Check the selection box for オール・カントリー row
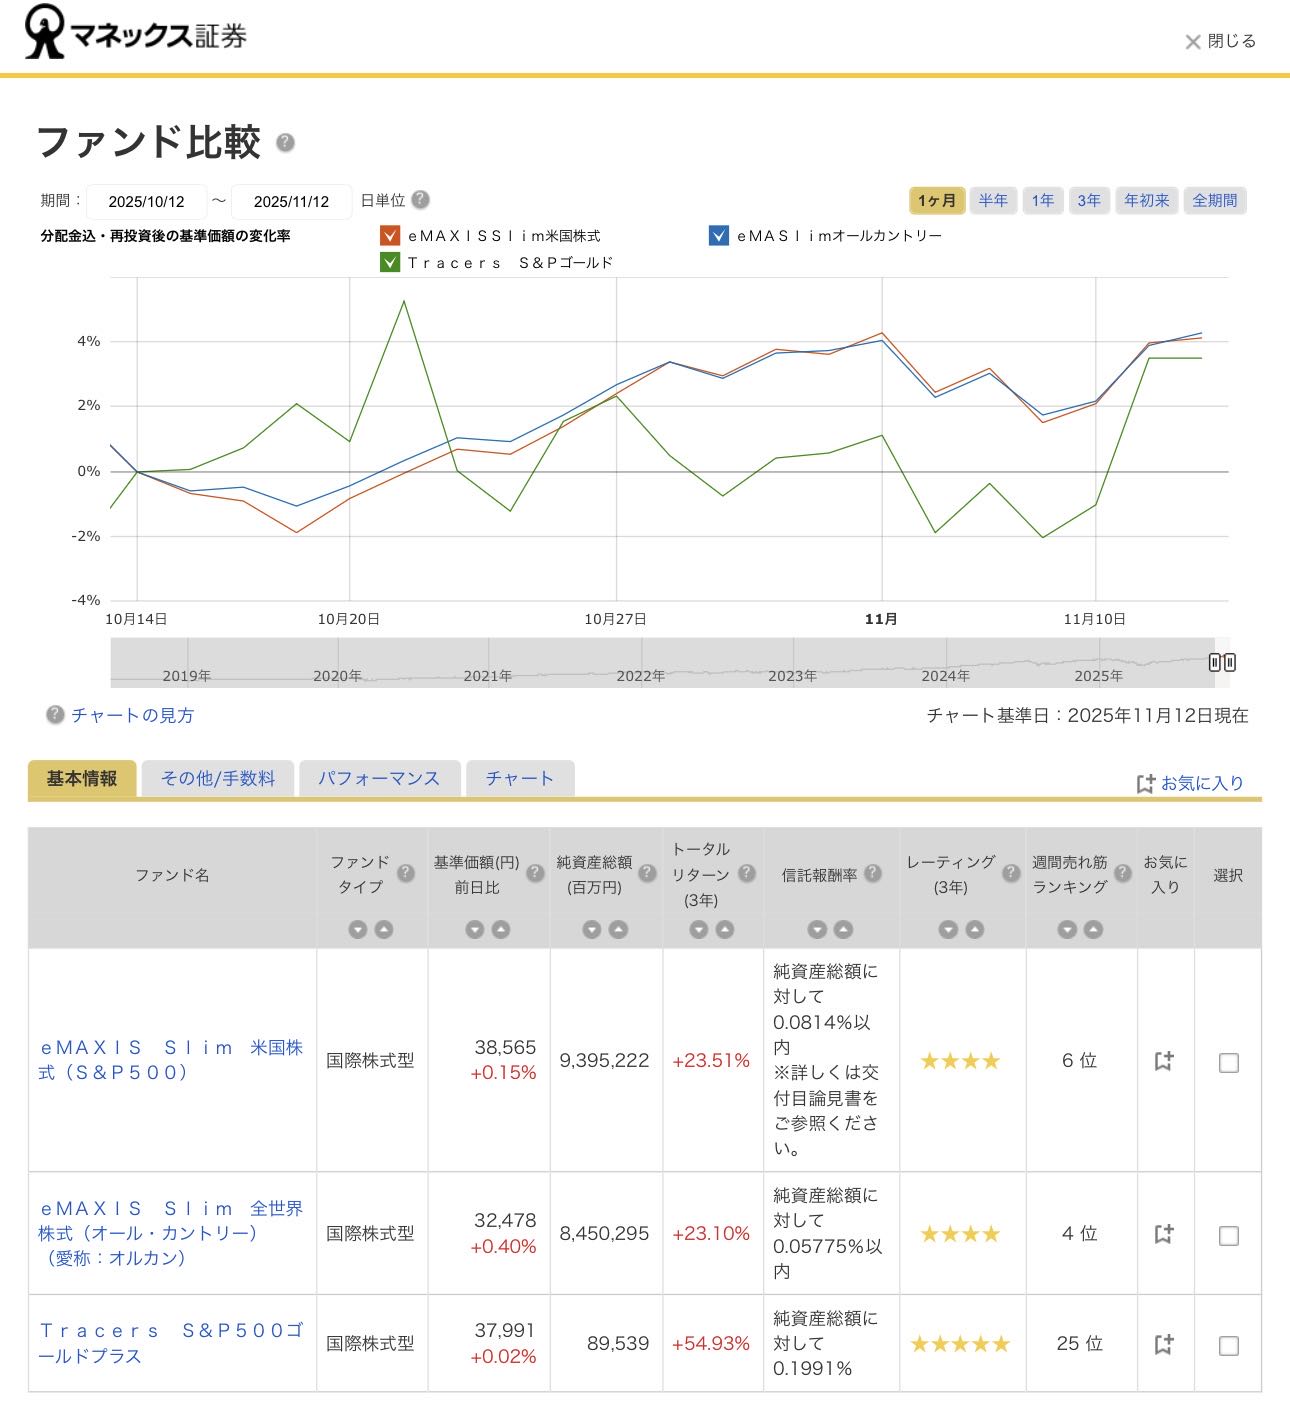The width and height of the screenshot is (1290, 1410). pyautogui.click(x=1229, y=1235)
